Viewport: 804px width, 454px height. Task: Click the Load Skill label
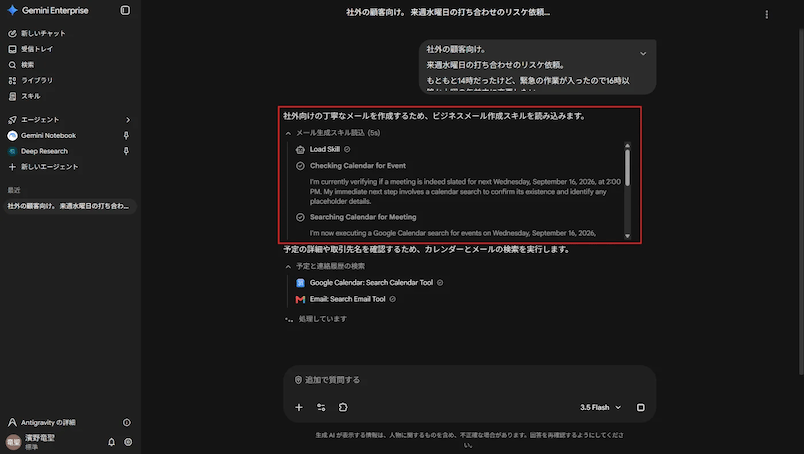pyautogui.click(x=325, y=149)
